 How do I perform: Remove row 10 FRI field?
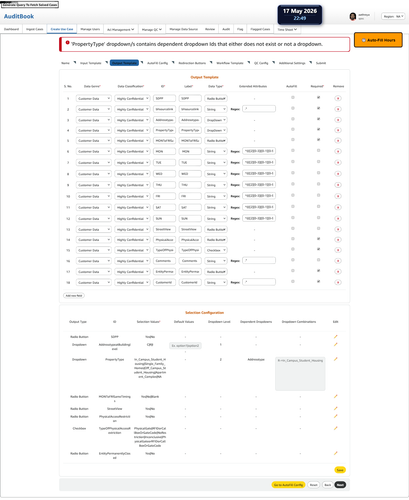[x=338, y=196]
